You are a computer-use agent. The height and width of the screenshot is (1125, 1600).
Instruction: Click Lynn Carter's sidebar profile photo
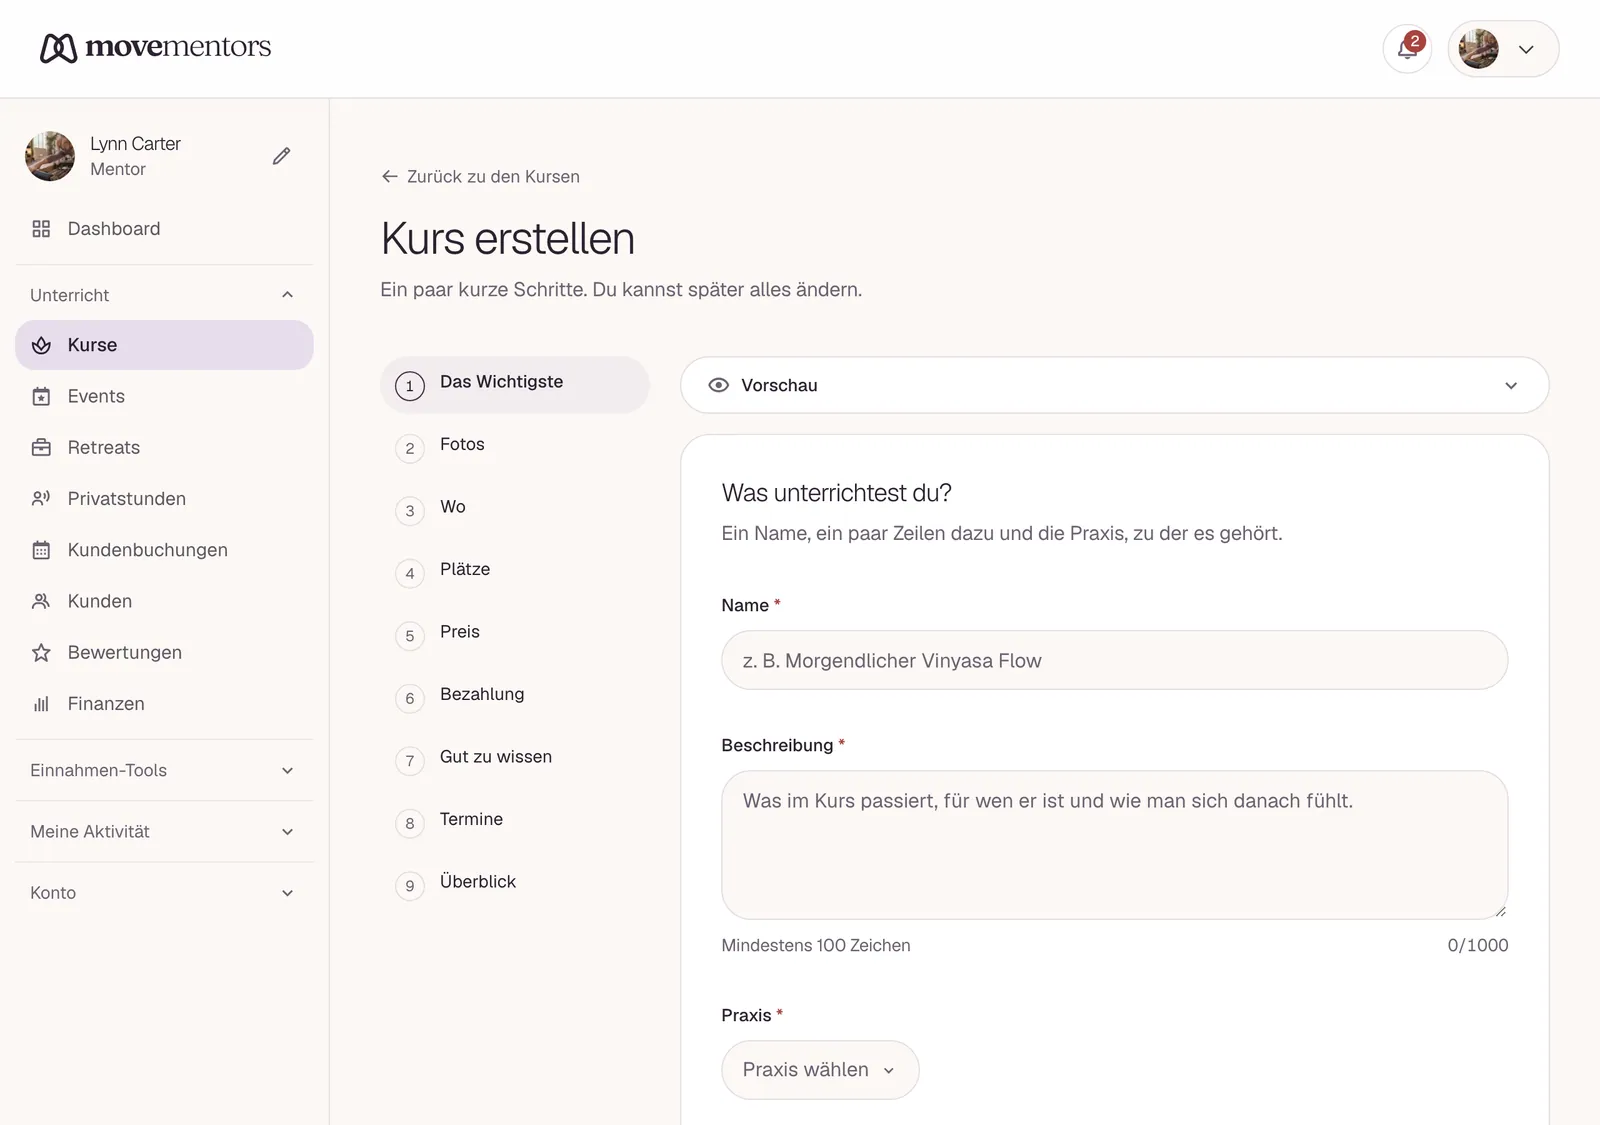(50, 156)
